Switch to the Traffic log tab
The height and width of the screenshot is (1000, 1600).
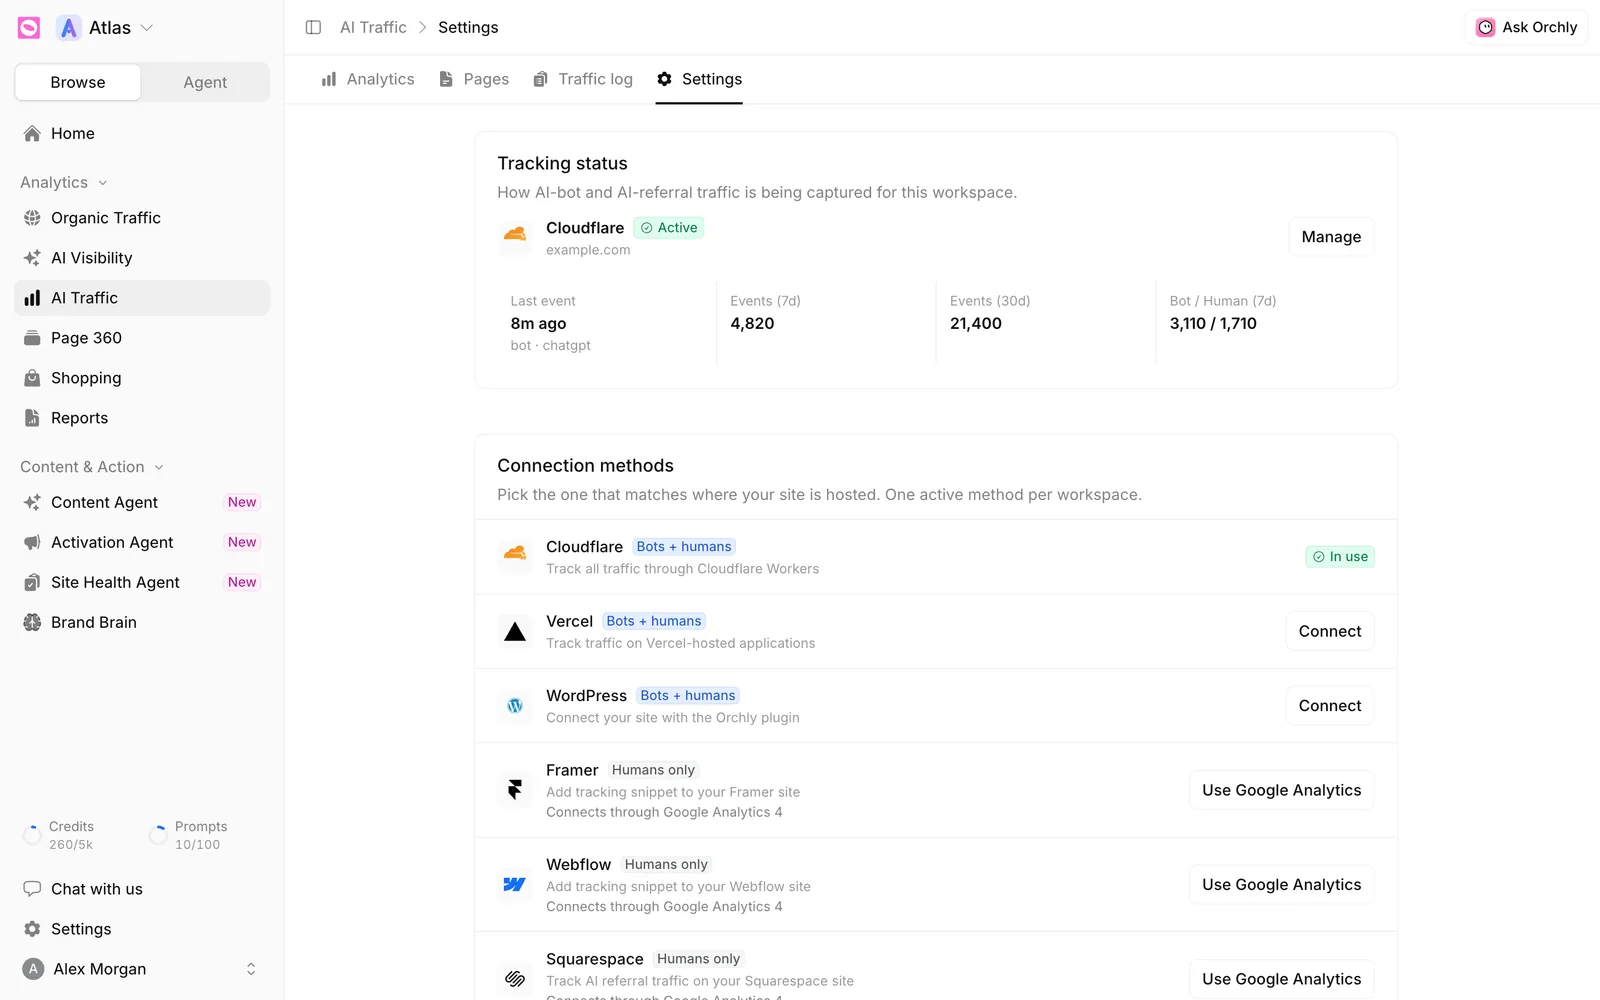point(583,79)
